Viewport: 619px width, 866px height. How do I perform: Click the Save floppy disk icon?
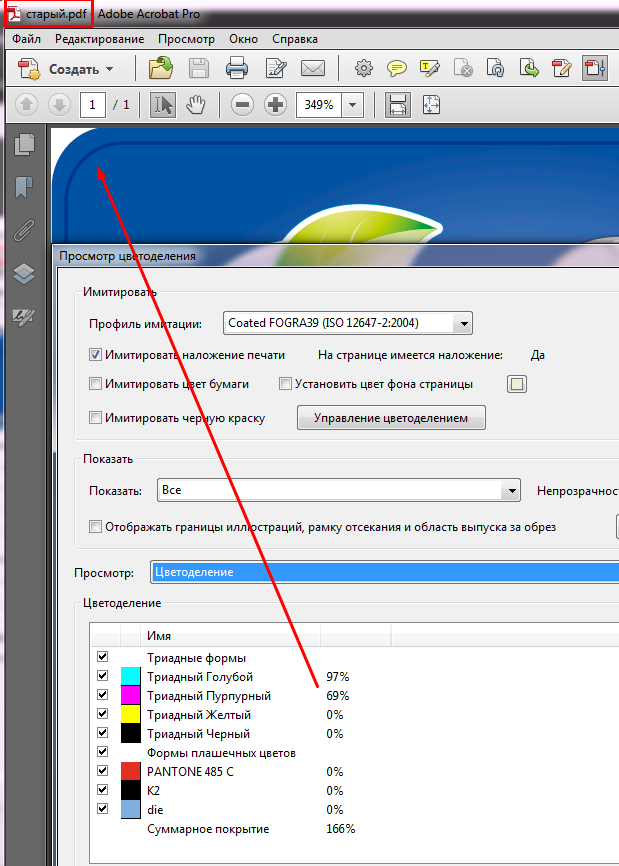(x=199, y=69)
